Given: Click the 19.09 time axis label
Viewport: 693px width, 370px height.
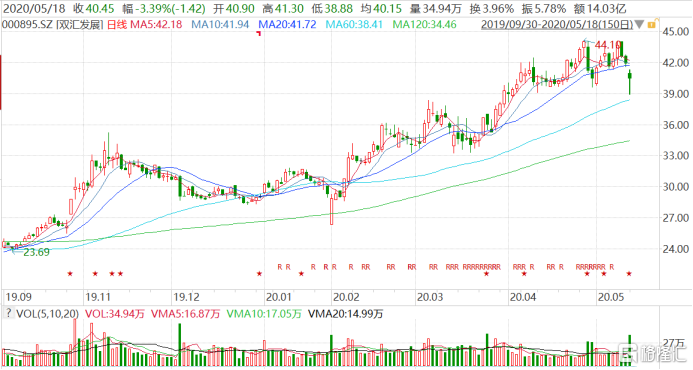Looking at the screenshot, I should [x=18, y=297].
